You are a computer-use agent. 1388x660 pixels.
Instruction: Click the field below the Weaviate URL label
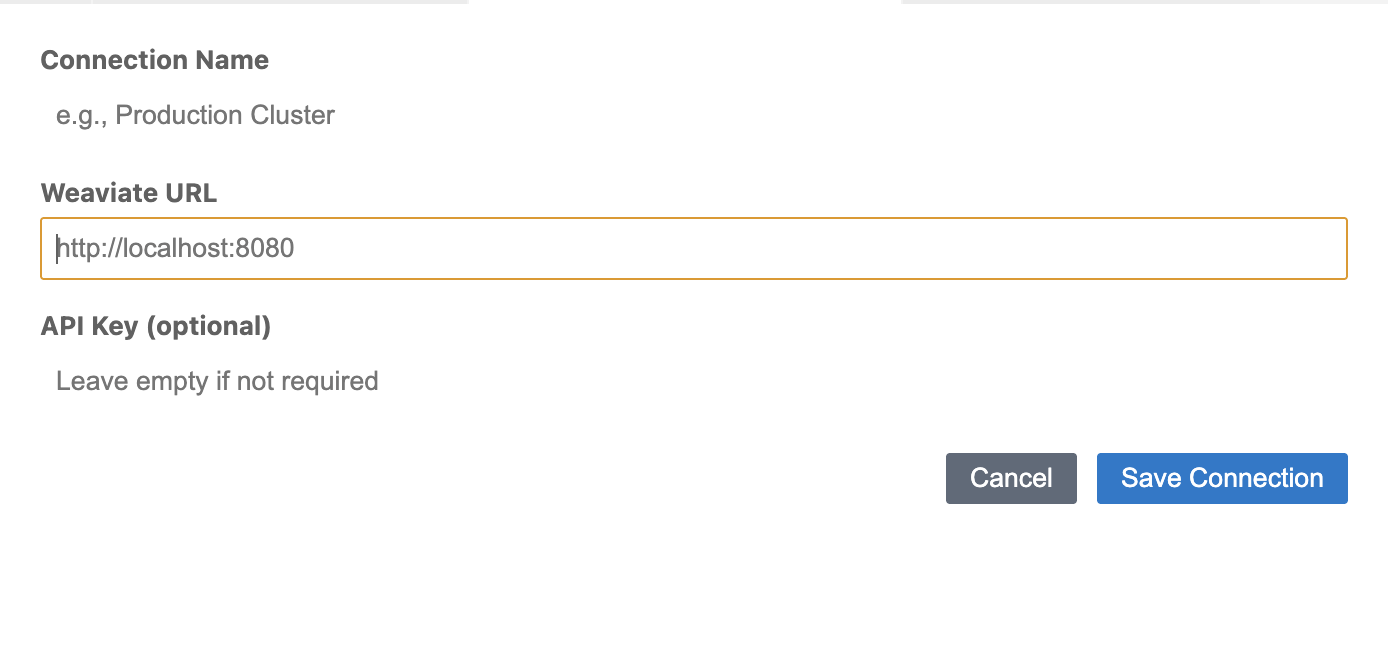[x=693, y=249]
